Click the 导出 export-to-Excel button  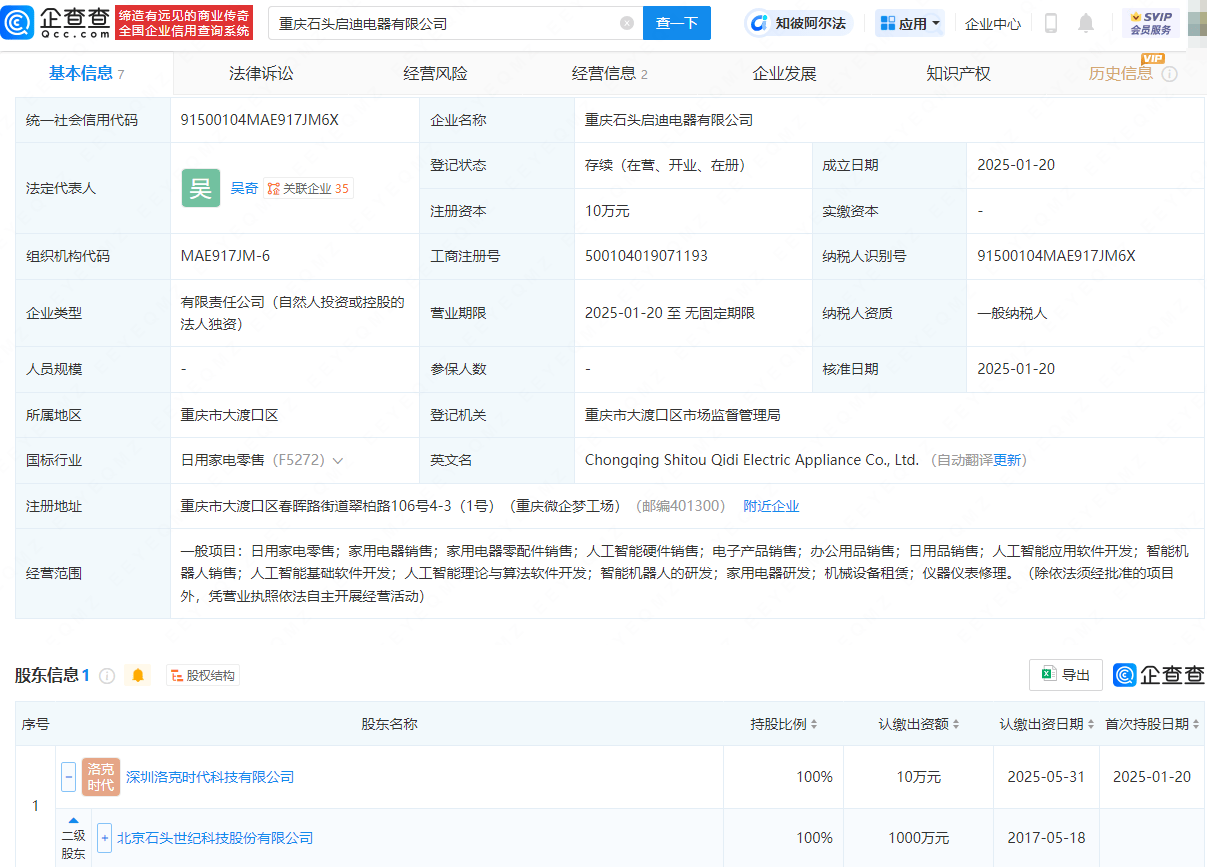click(1065, 675)
